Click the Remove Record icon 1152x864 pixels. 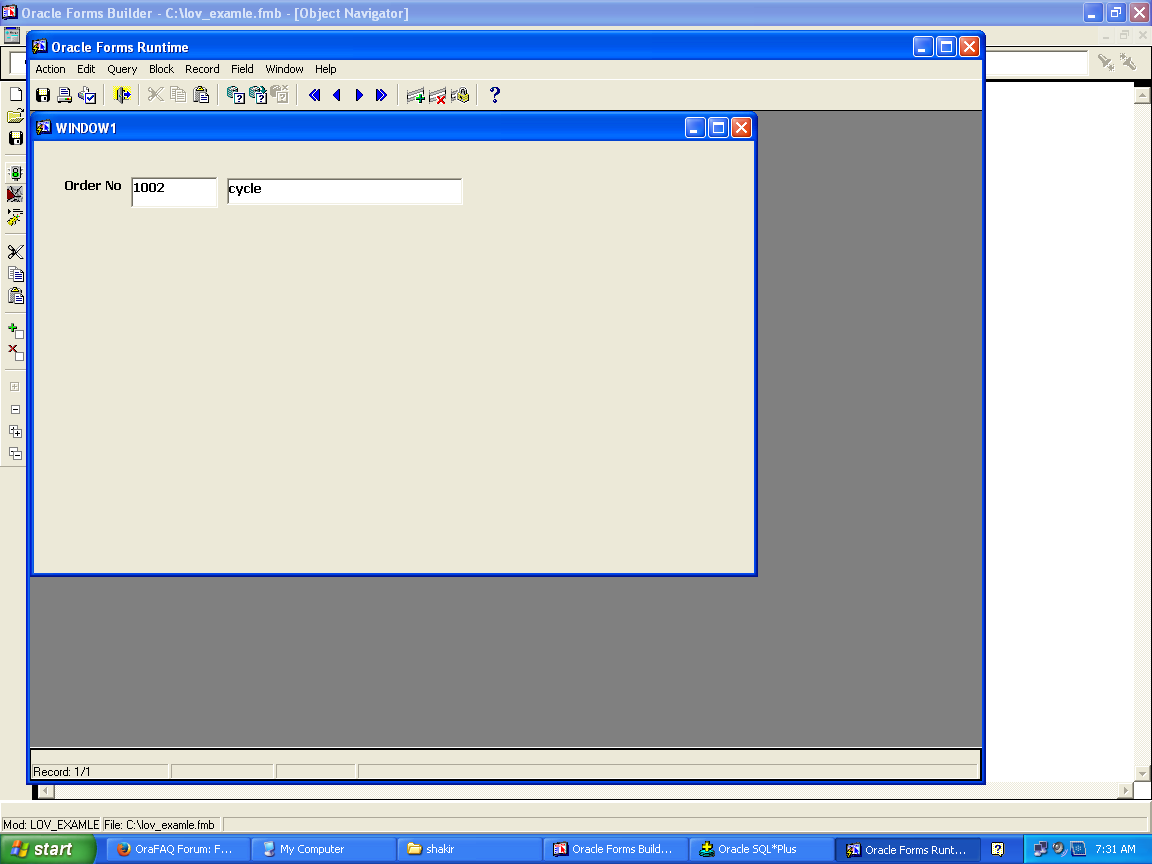tap(437, 95)
